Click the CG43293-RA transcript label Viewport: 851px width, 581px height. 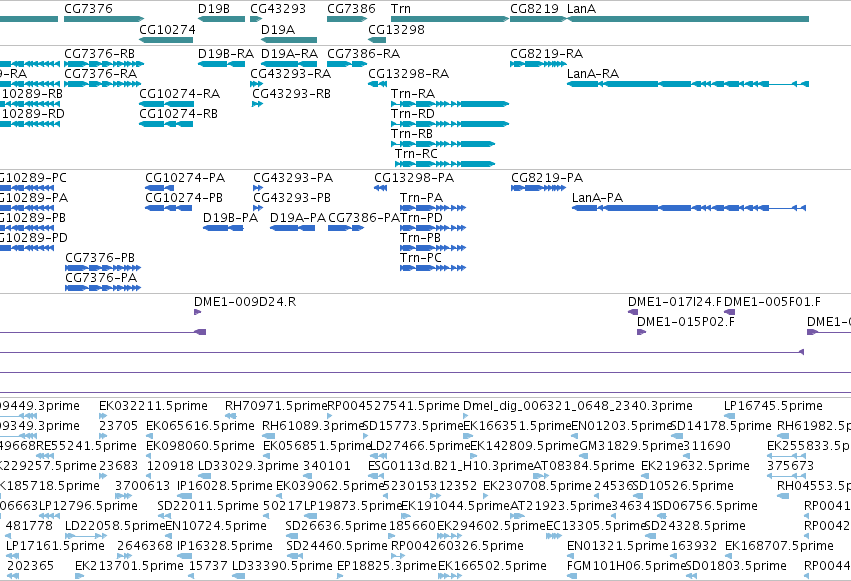point(290,74)
